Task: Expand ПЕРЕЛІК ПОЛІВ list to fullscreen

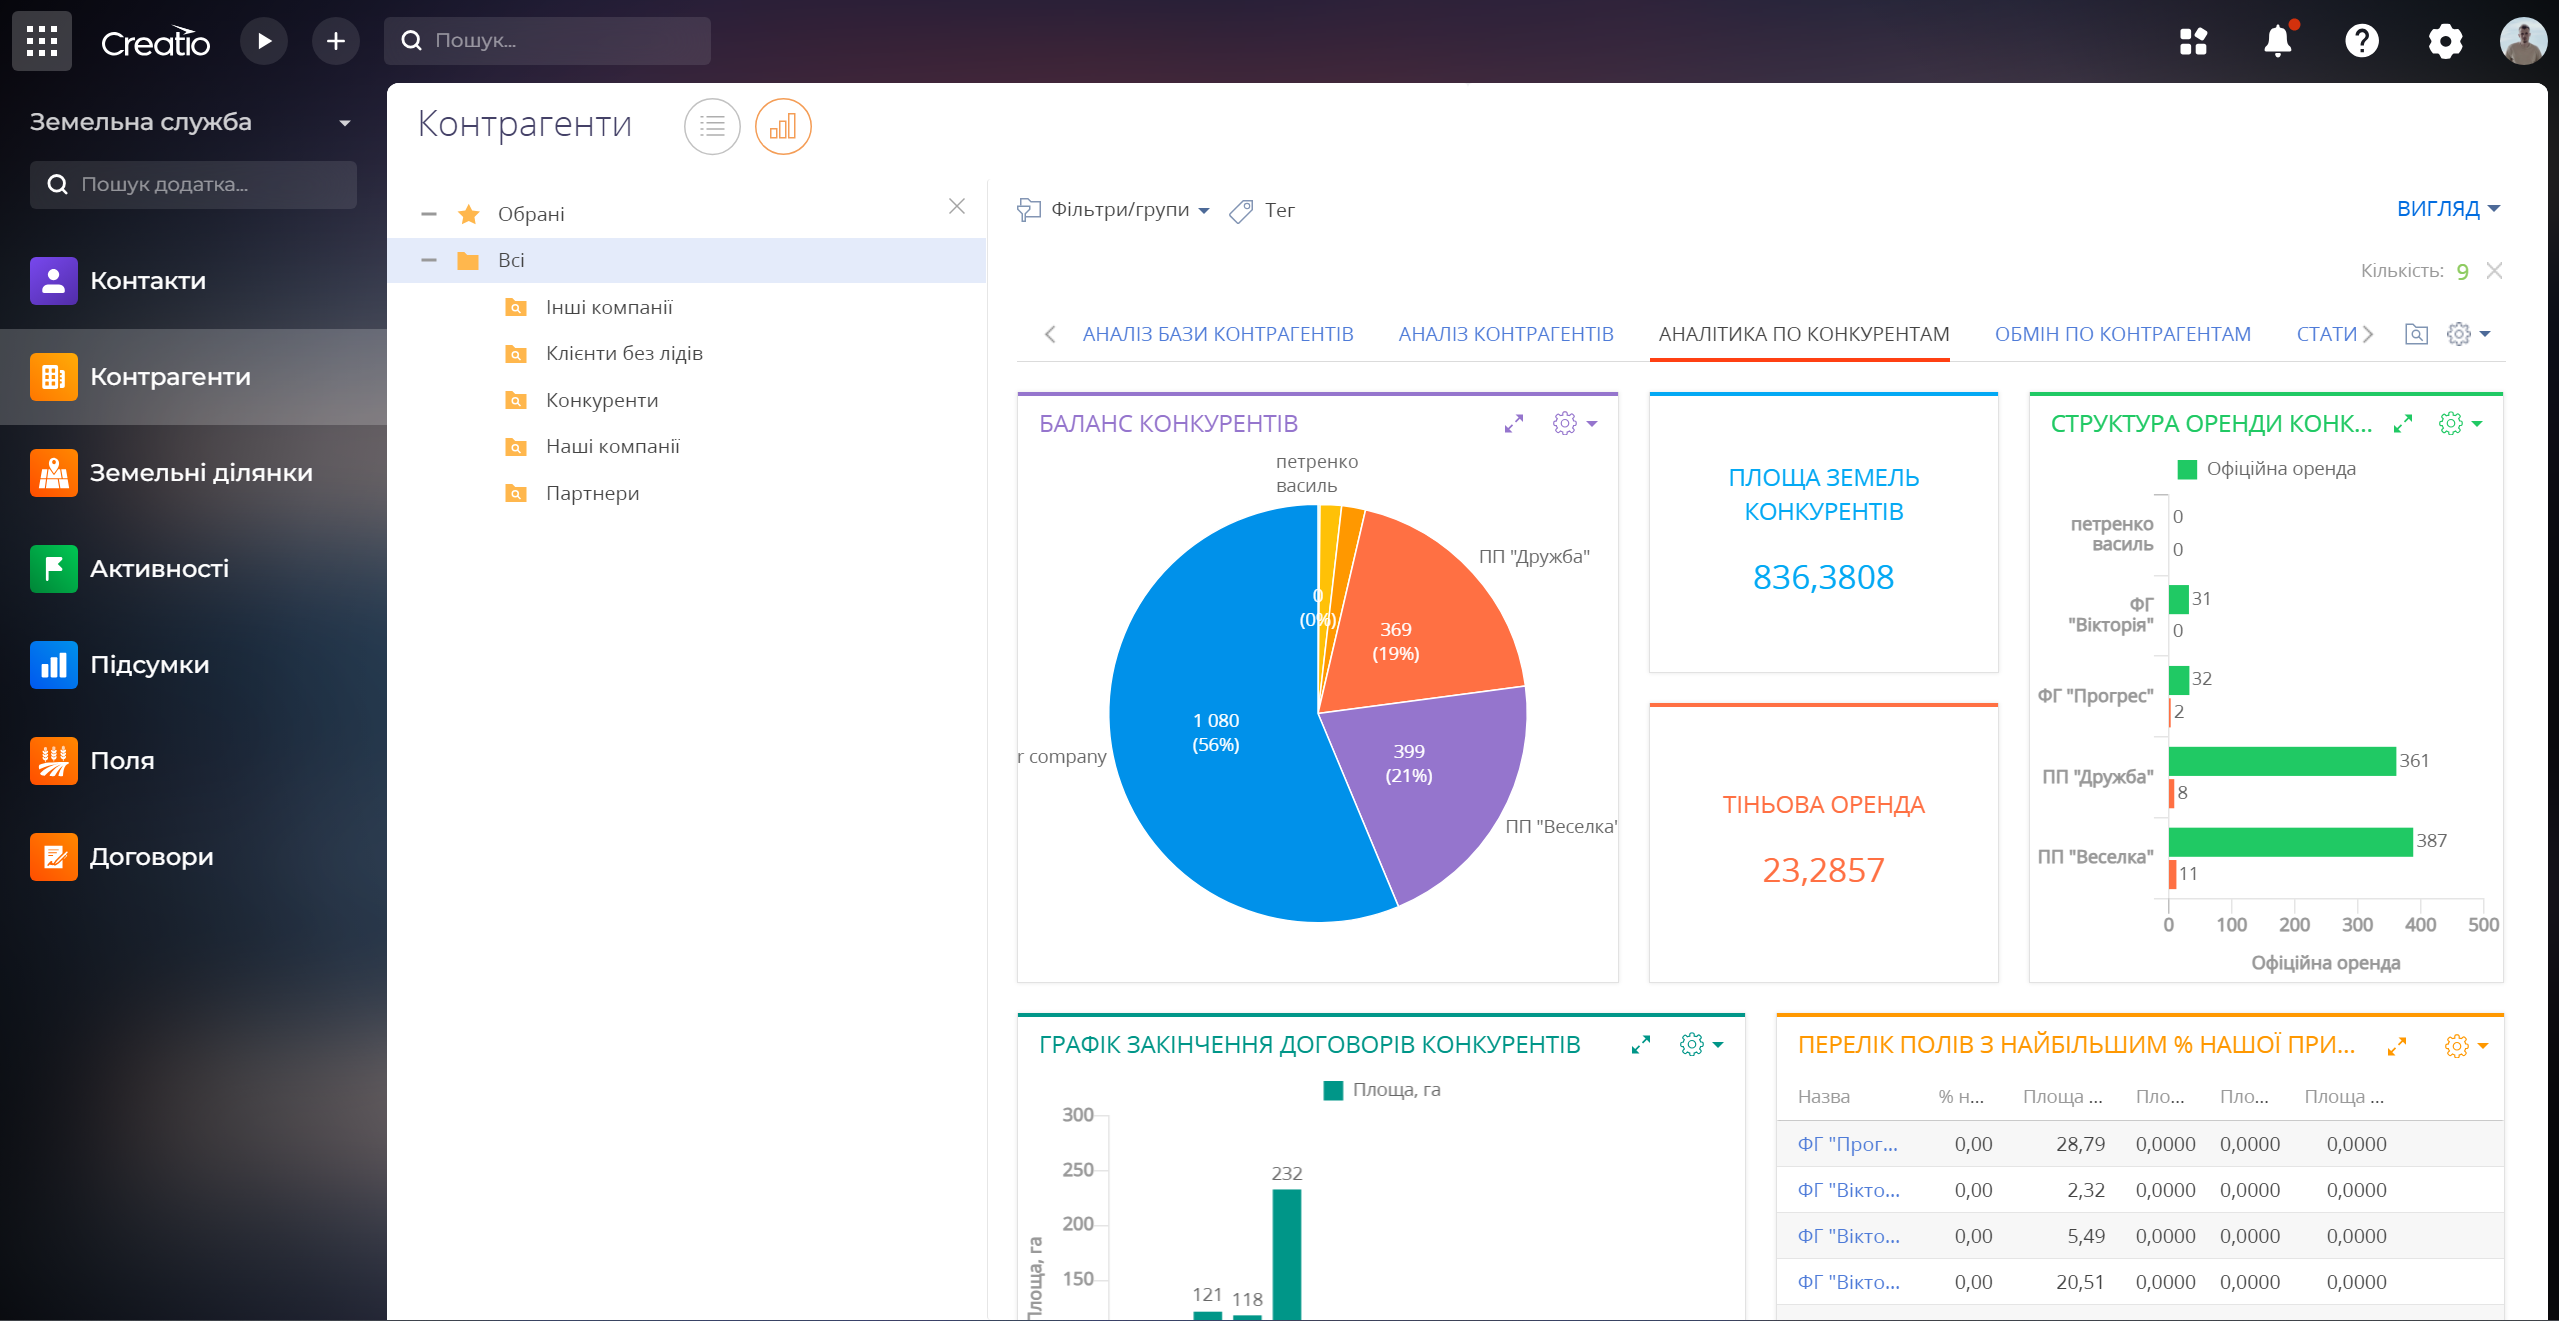Action: (2396, 1046)
